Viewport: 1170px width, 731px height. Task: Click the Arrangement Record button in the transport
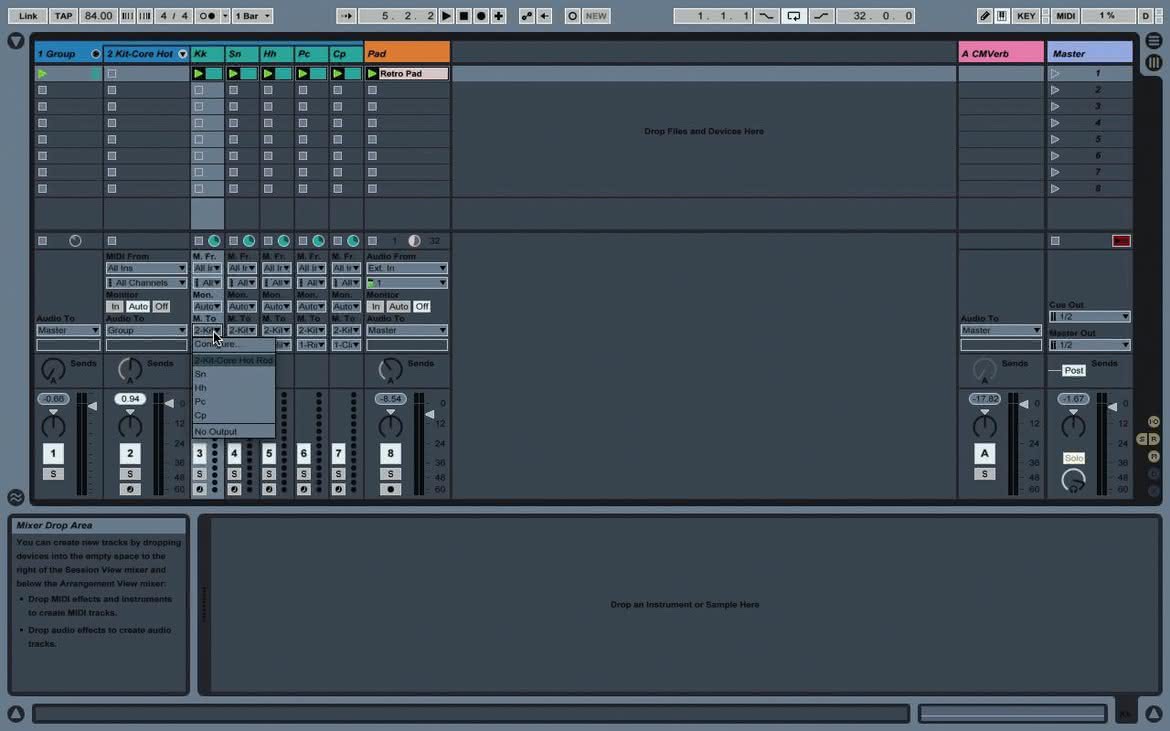click(x=481, y=16)
